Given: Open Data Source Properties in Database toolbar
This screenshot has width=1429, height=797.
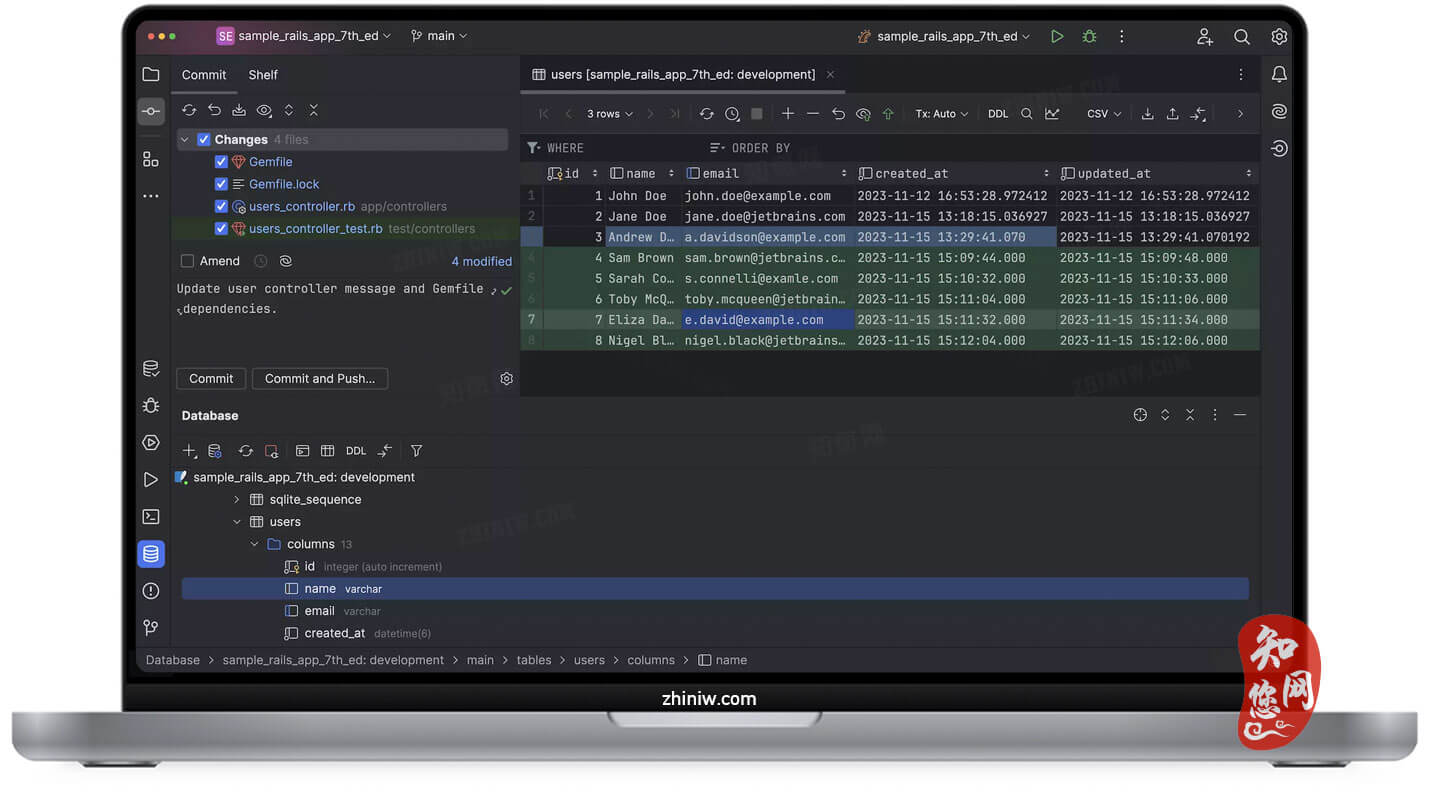Looking at the screenshot, I should point(214,451).
